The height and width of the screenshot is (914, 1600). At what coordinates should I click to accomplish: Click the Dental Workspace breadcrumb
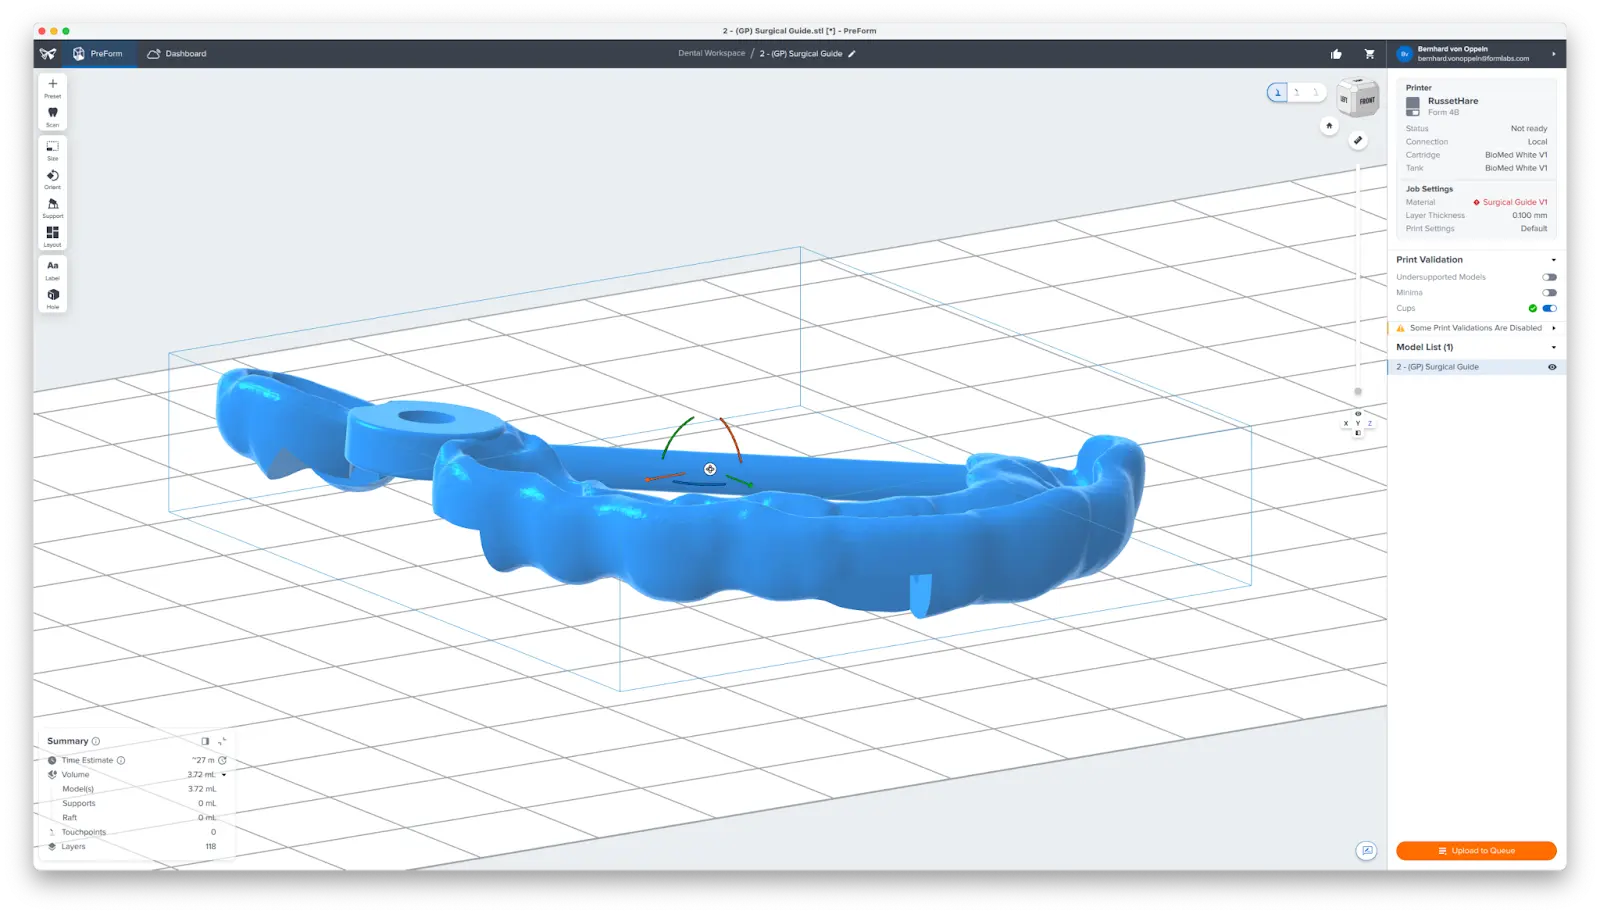711,54
